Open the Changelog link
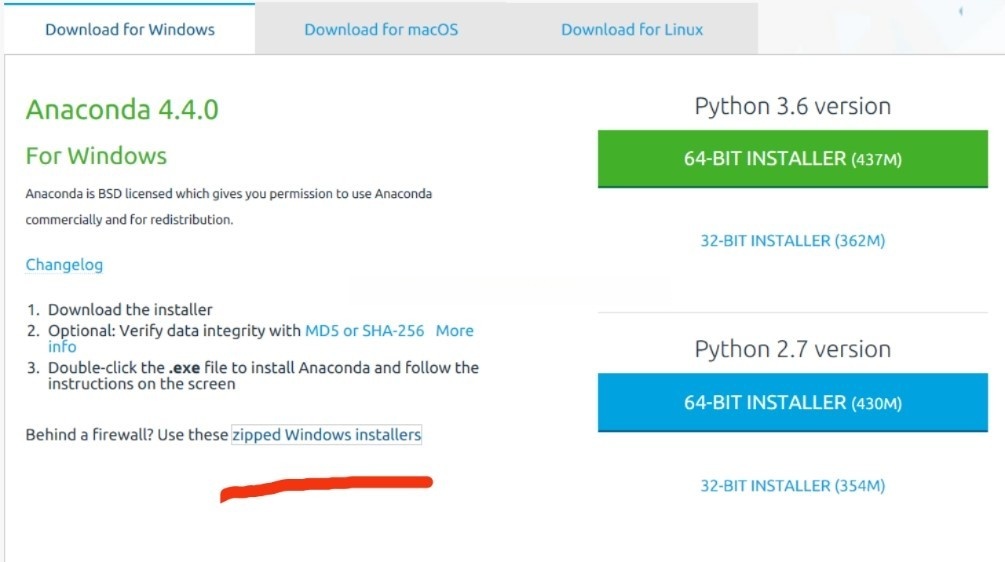Image resolution: width=1005 pixels, height=562 pixels. point(64,265)
